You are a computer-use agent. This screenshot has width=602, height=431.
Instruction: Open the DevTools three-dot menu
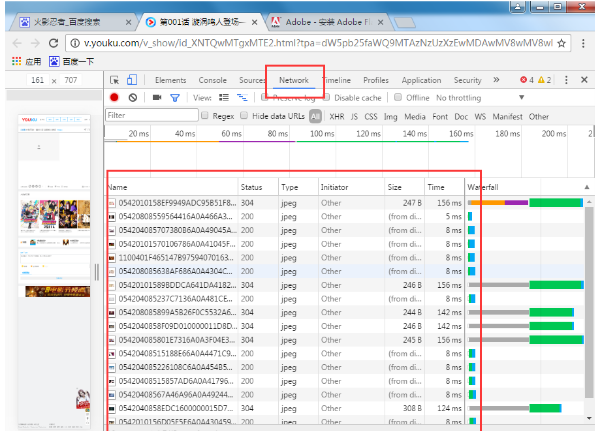tap(567, 80)
